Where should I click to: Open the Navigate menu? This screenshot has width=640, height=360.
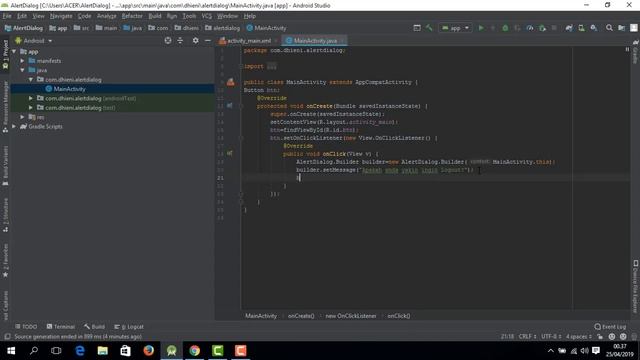61,16
